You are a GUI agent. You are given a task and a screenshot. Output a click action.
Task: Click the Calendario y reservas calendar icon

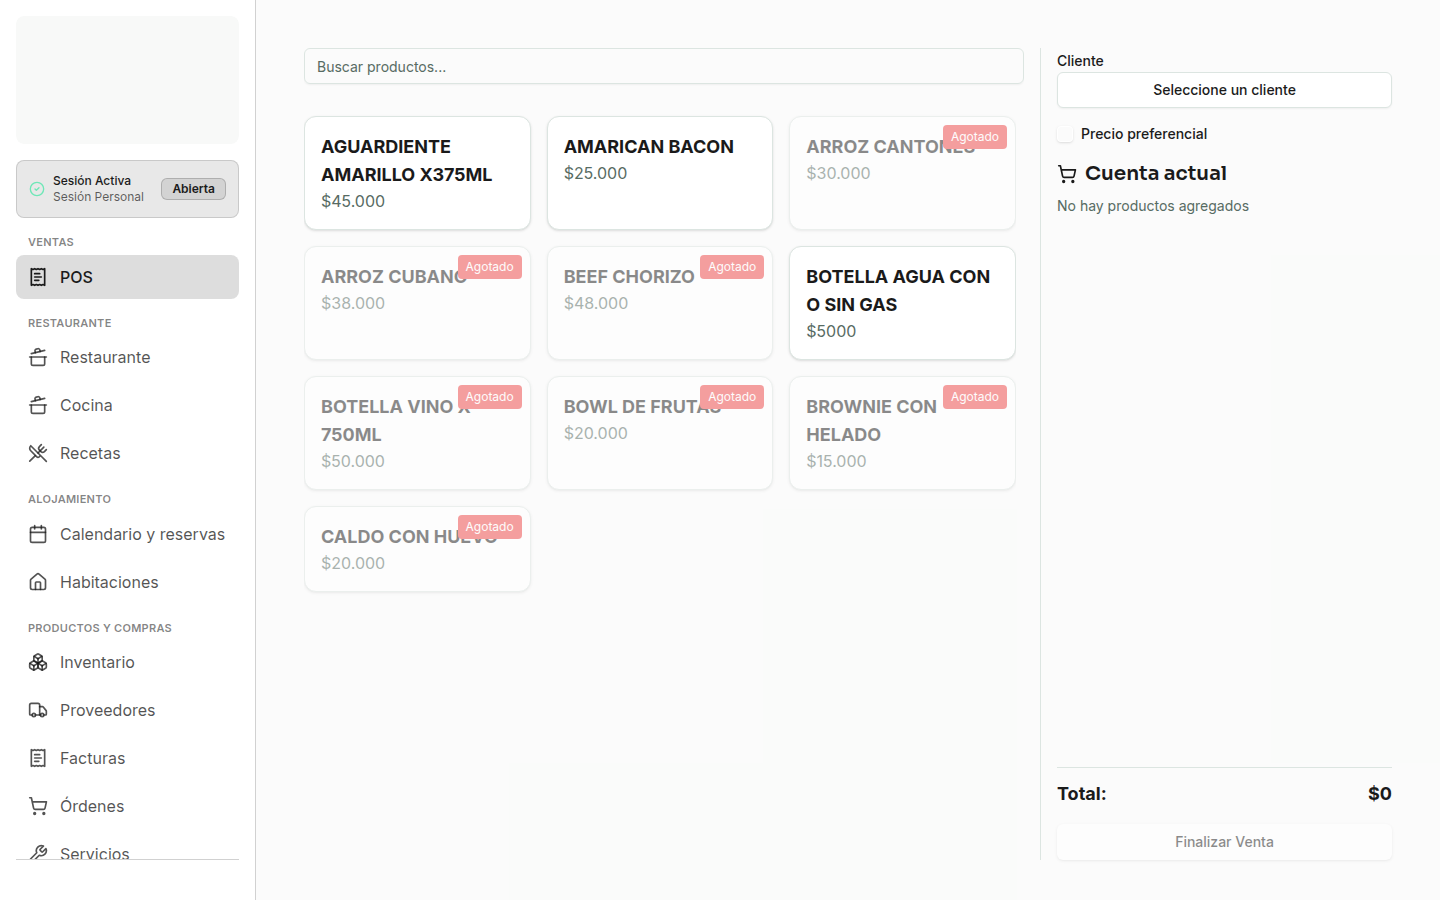38,534
